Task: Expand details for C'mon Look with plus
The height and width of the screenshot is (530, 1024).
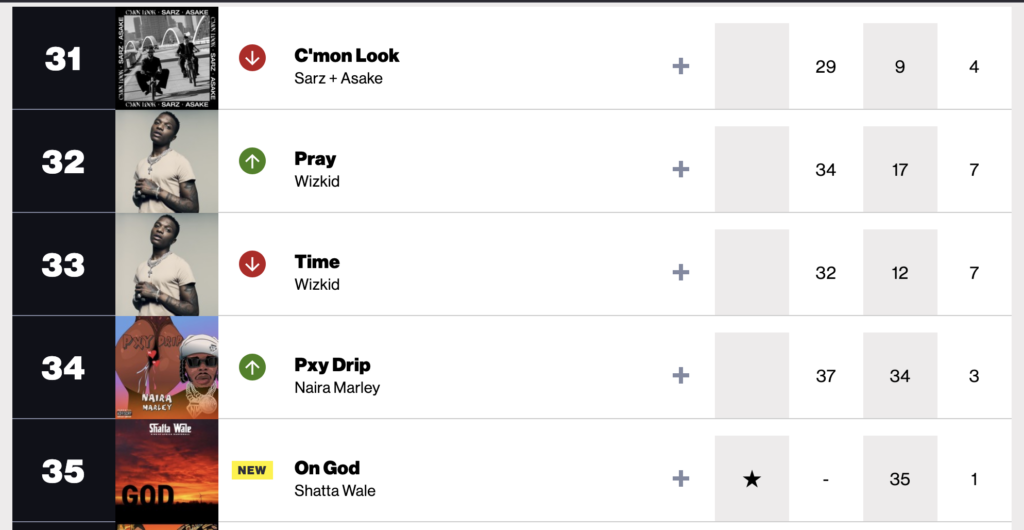Action: [x=681, y=66]
